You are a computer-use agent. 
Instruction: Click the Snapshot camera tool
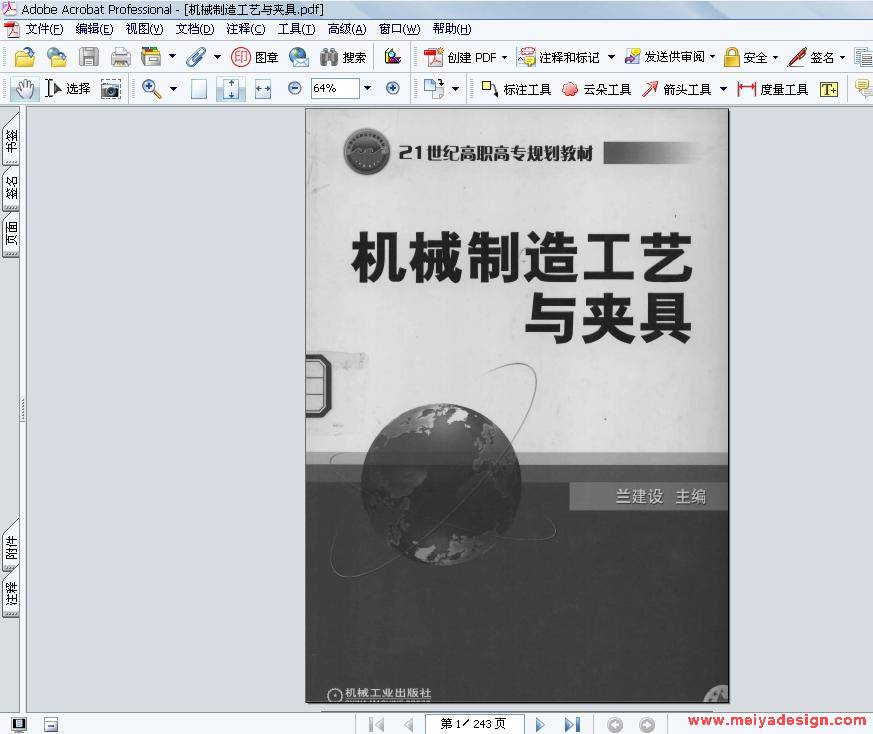(x=110, y=89)
